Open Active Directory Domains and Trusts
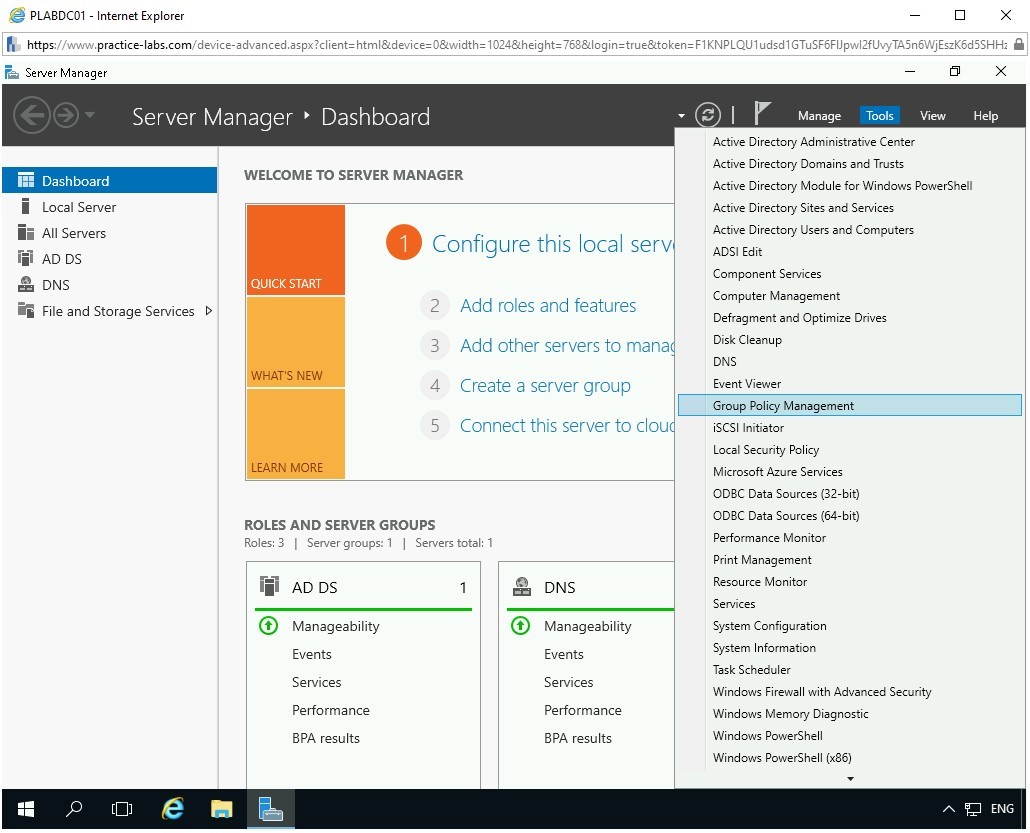The image size is (1030, 833). point(849,164)
